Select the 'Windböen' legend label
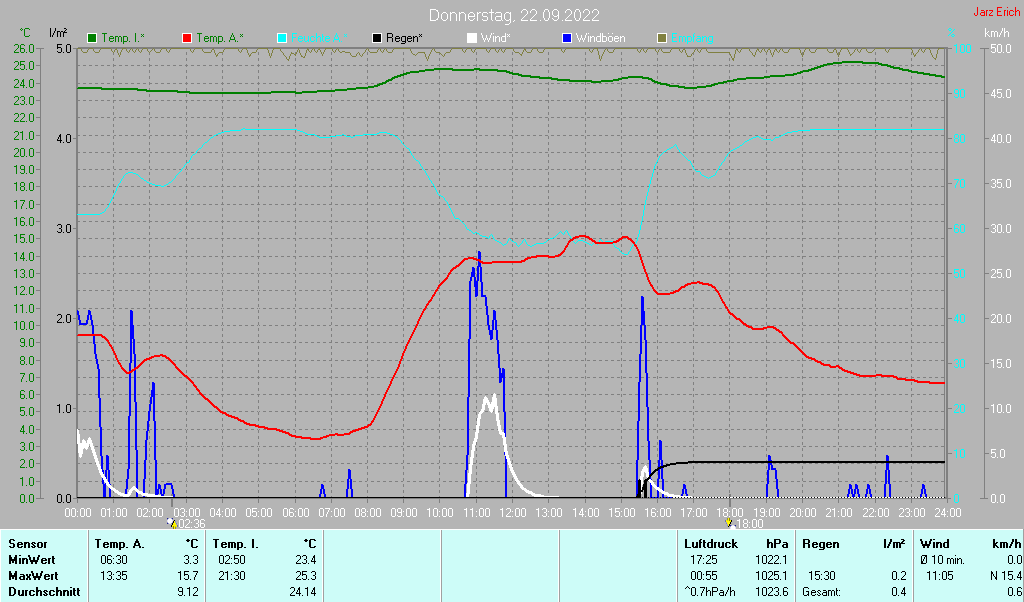This screenshot has width=1024, height=602. [x=600, y=39]
